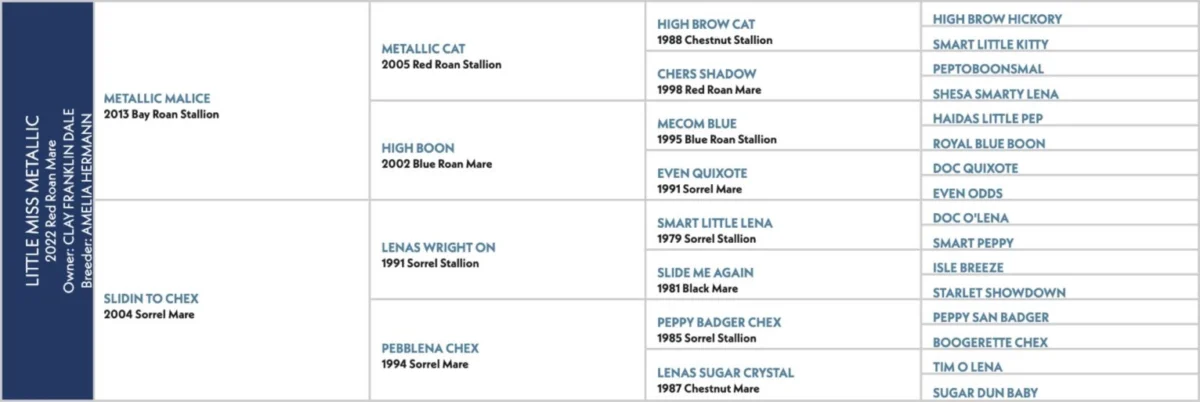Click the HIGH BROW CAT name
The width and height of the screenshot is (1200, 402).
pyautogui.click(x=706, y=24)
